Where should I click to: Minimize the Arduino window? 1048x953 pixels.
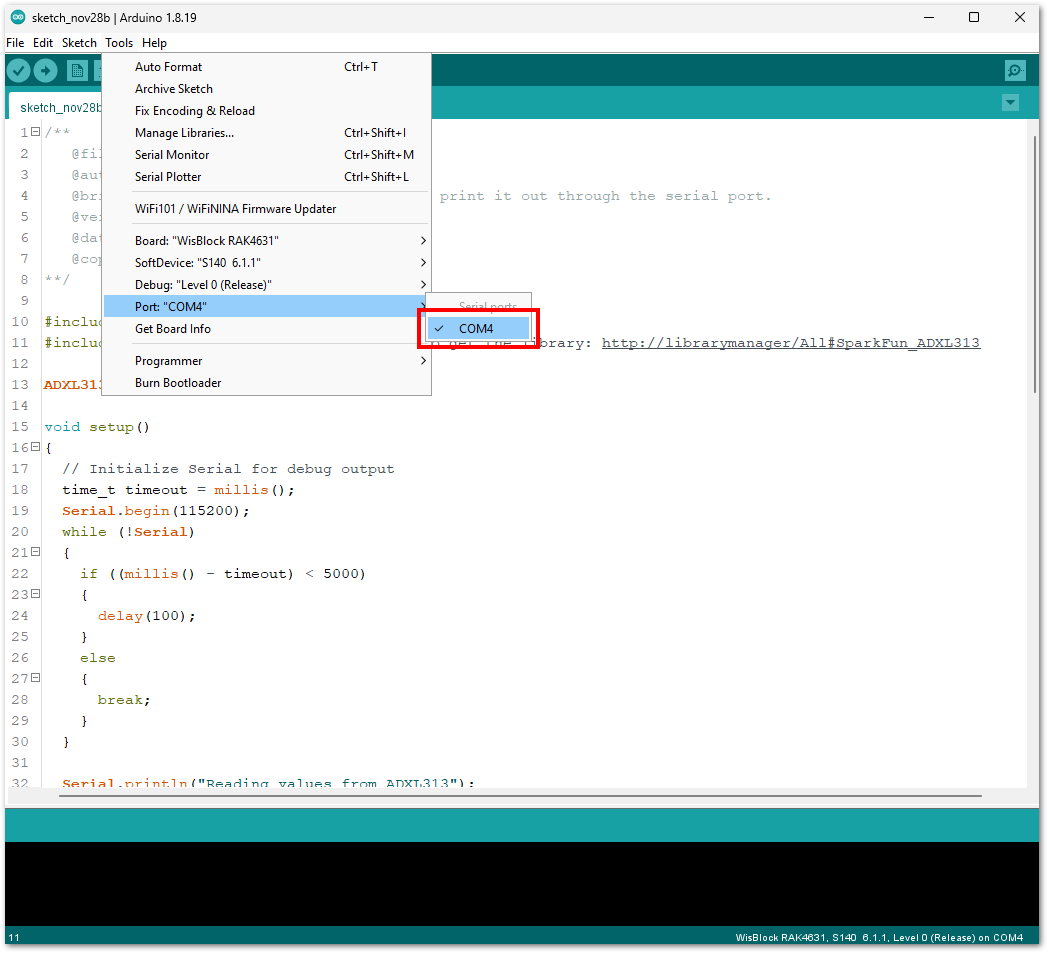(x=929, y=17)
